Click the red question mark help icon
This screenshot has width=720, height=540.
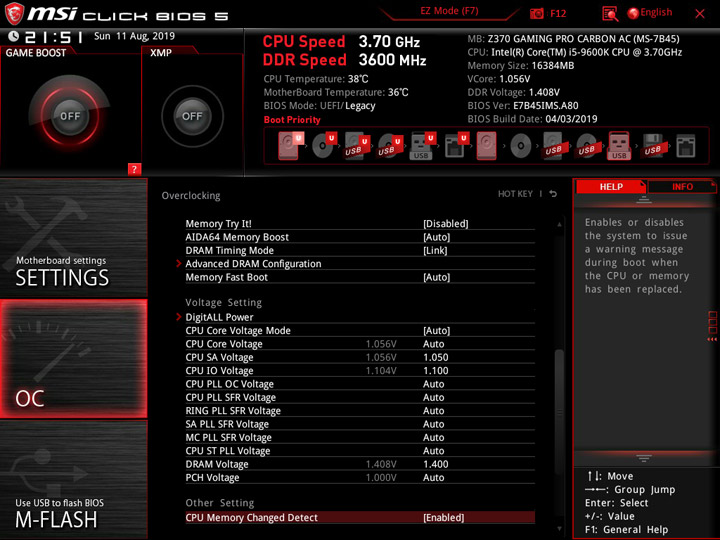pyautogui.click(x=134, y=169)
